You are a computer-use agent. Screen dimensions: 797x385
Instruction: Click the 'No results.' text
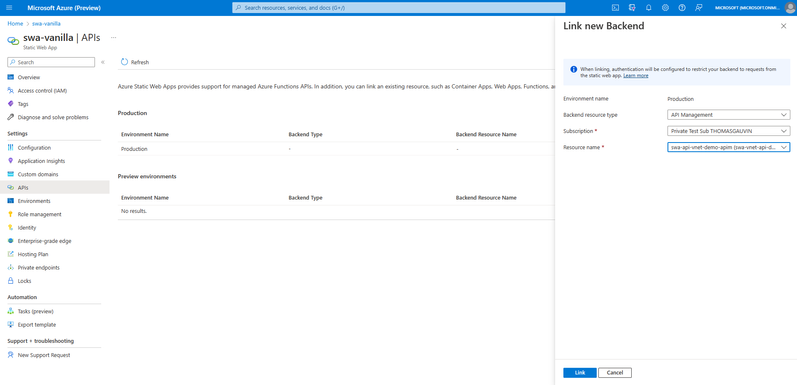tap(134, 211)
